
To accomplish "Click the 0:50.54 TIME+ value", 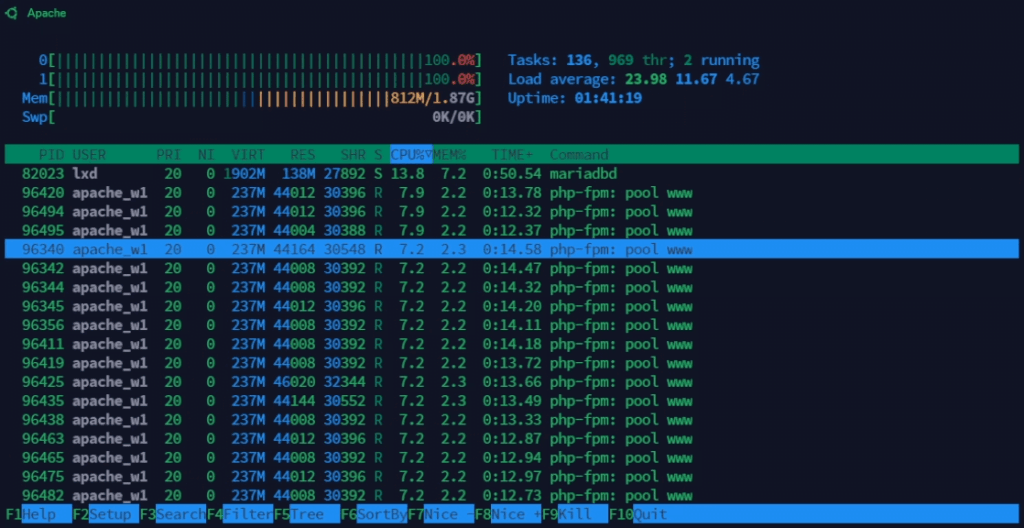I will [512, 174].
